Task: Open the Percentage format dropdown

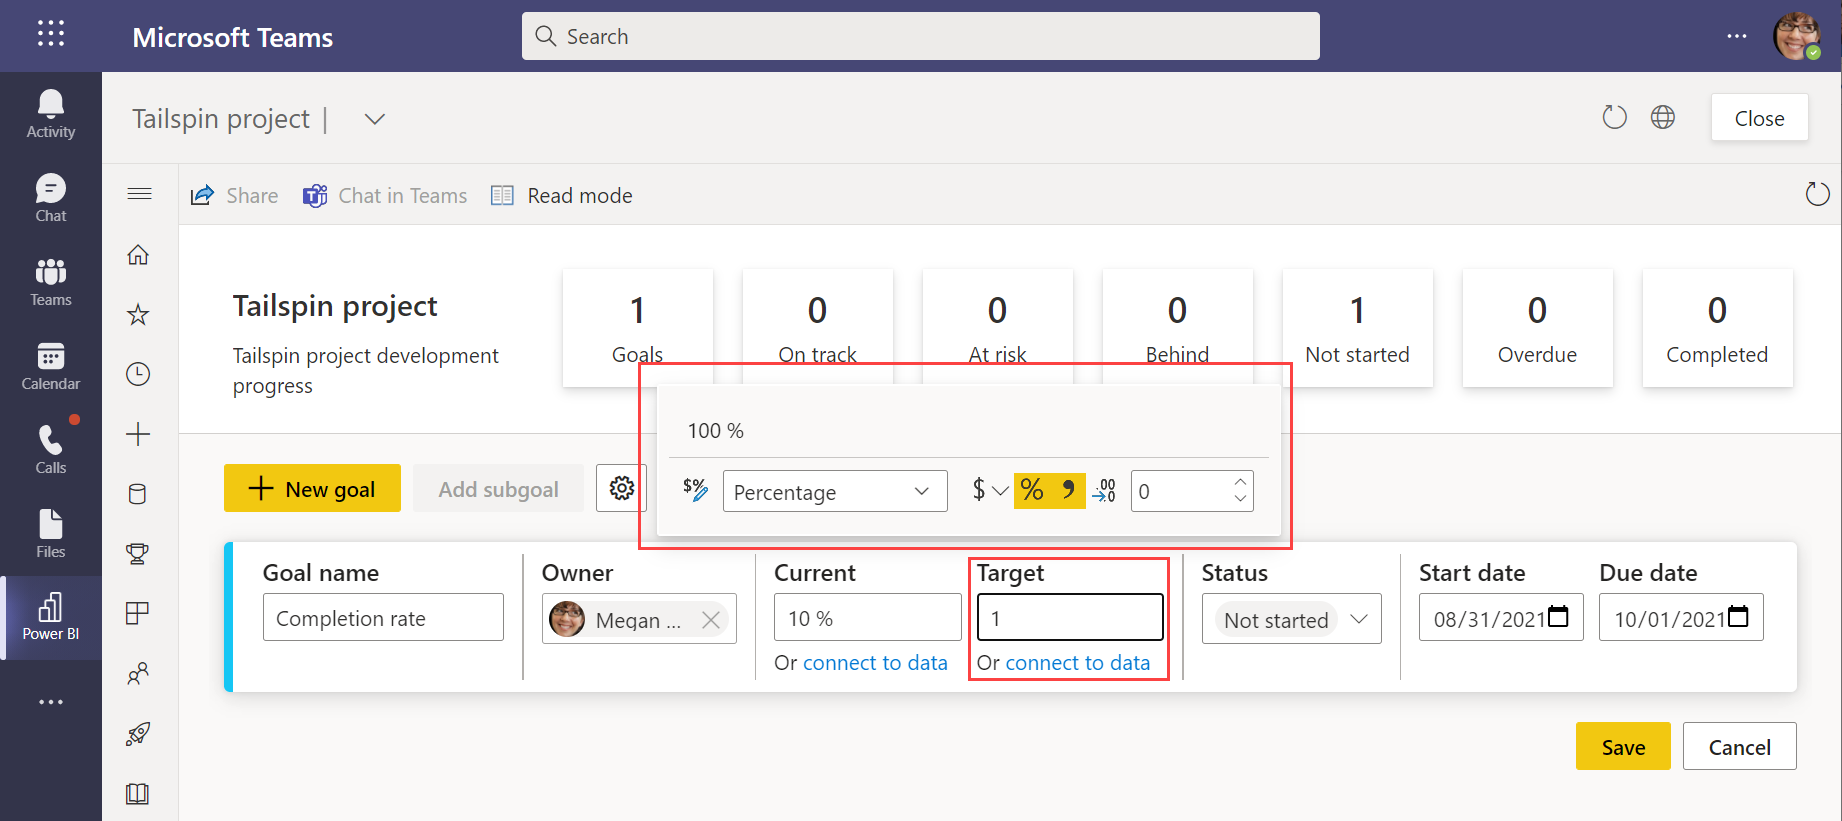Action: click(835, 491)
